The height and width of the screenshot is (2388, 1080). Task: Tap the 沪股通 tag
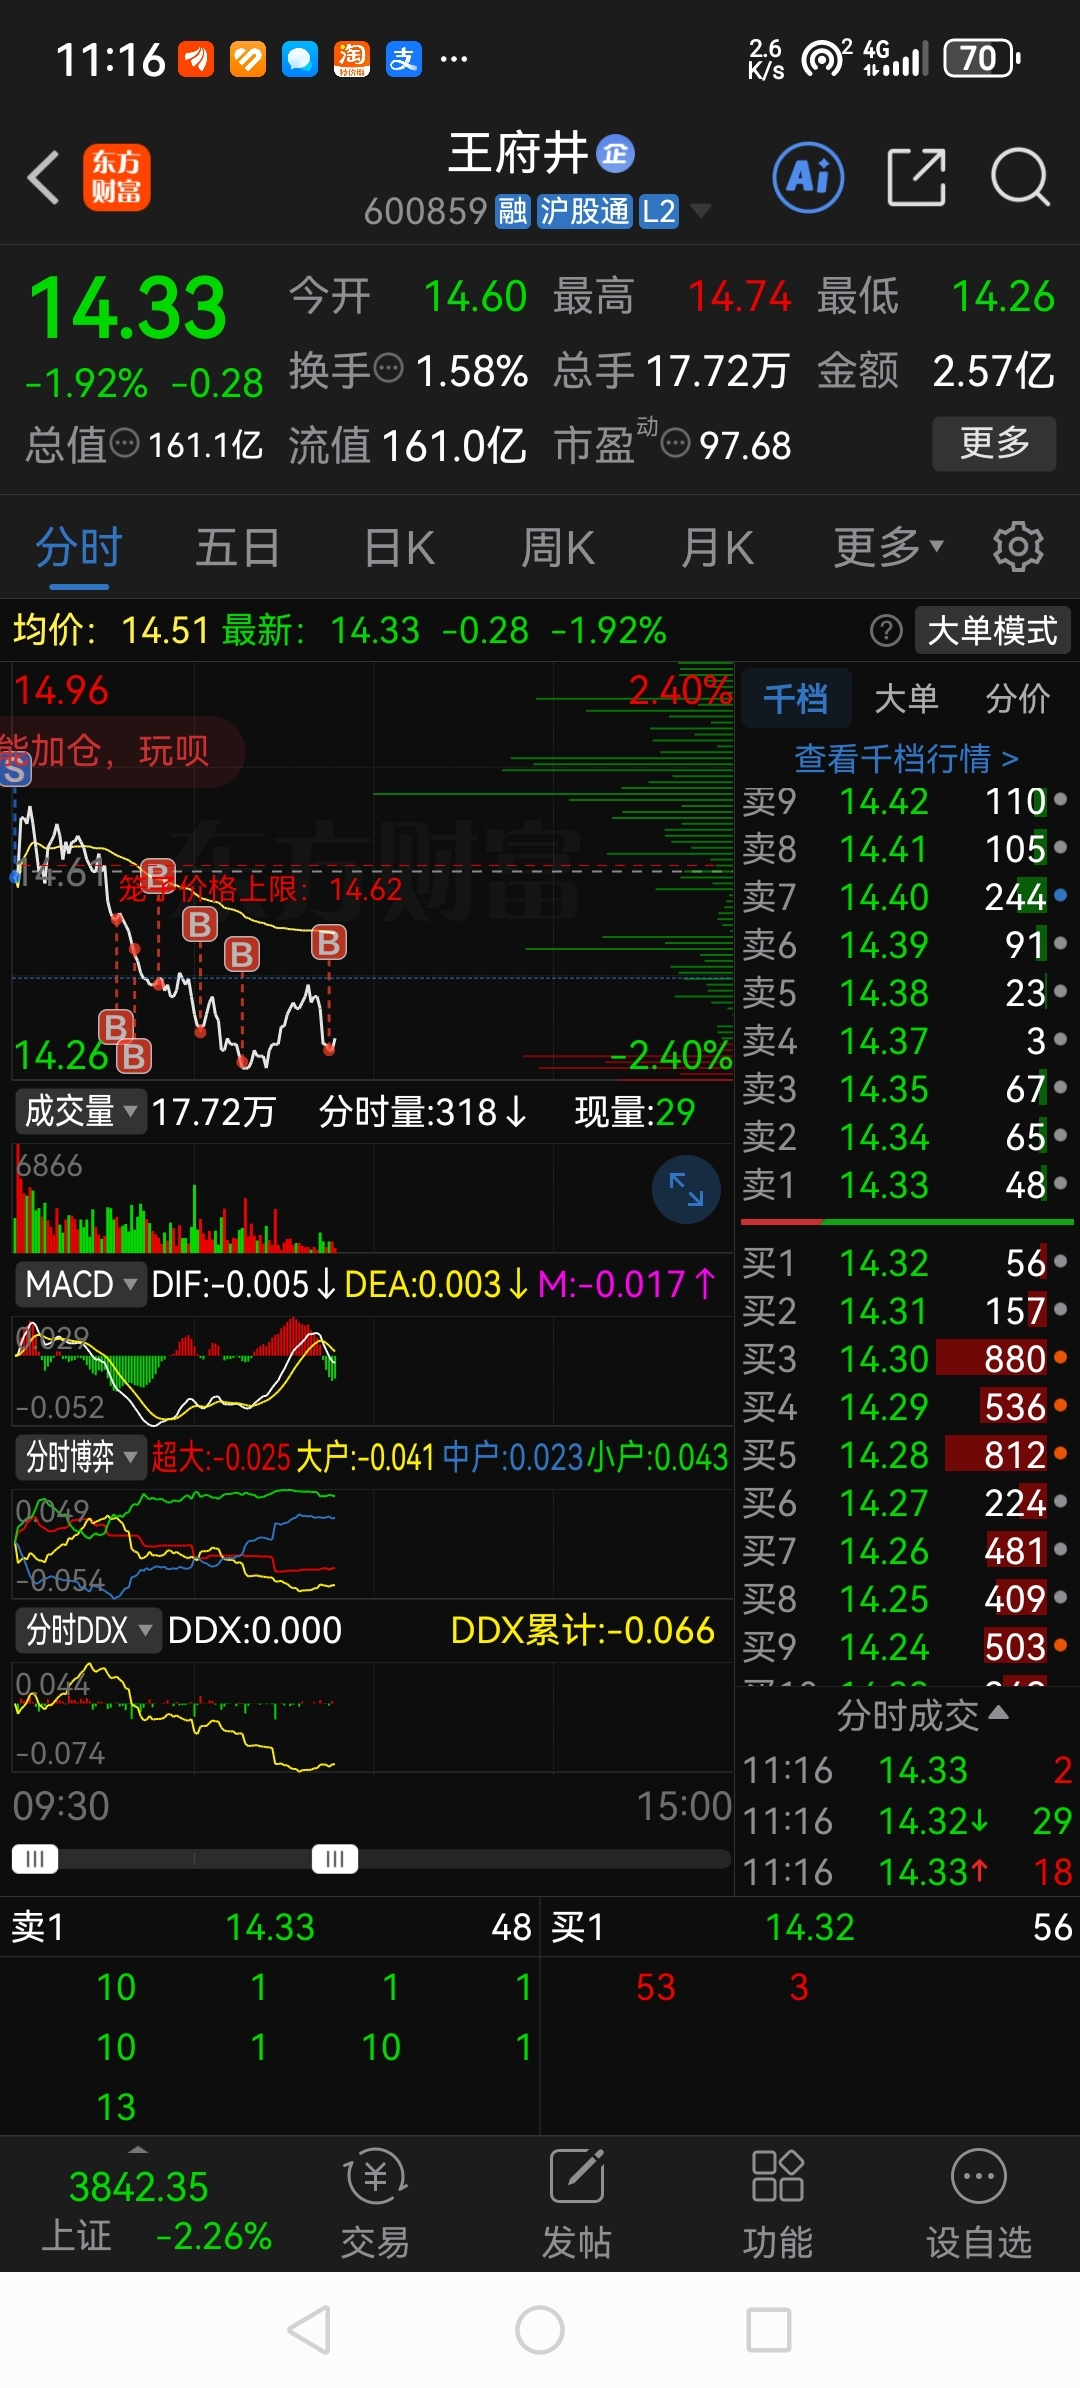[x=585, y=211]
